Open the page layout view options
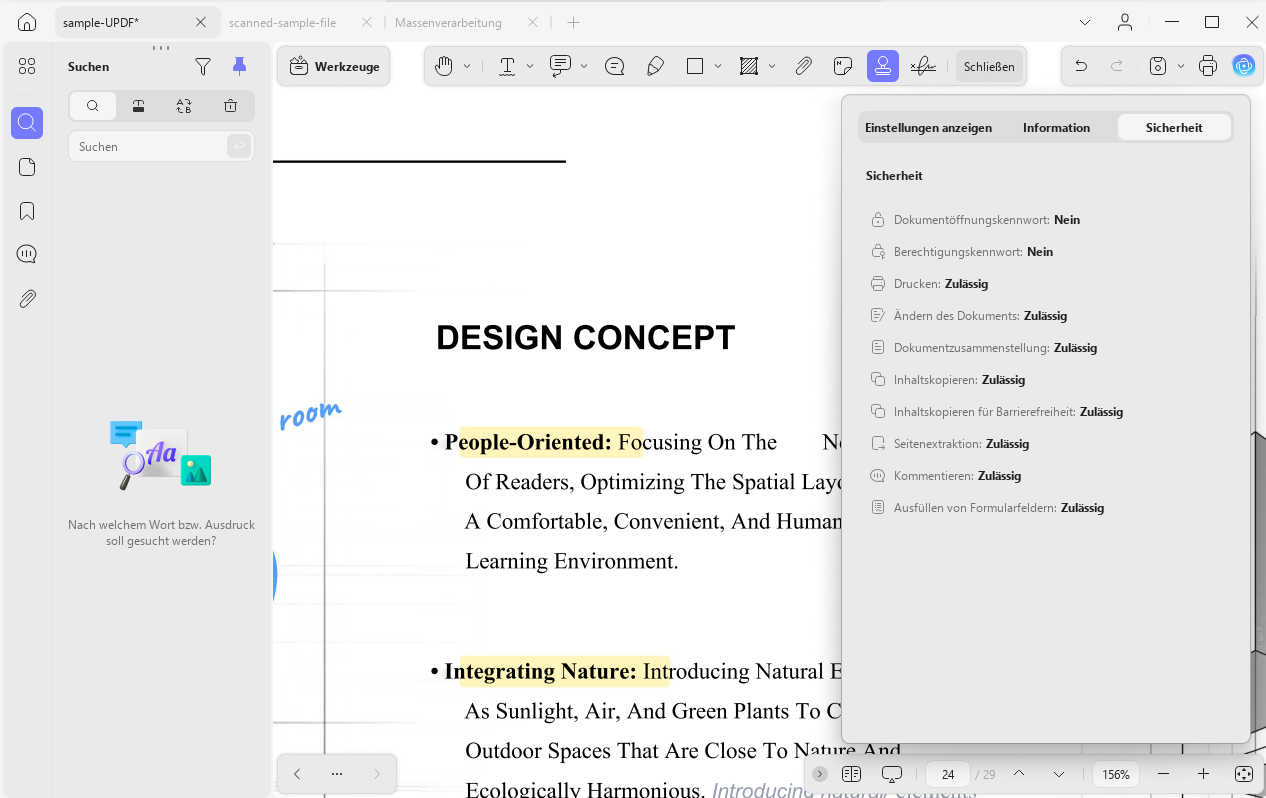The height and width of the screenshot is (798, 1266). [851, 774]
